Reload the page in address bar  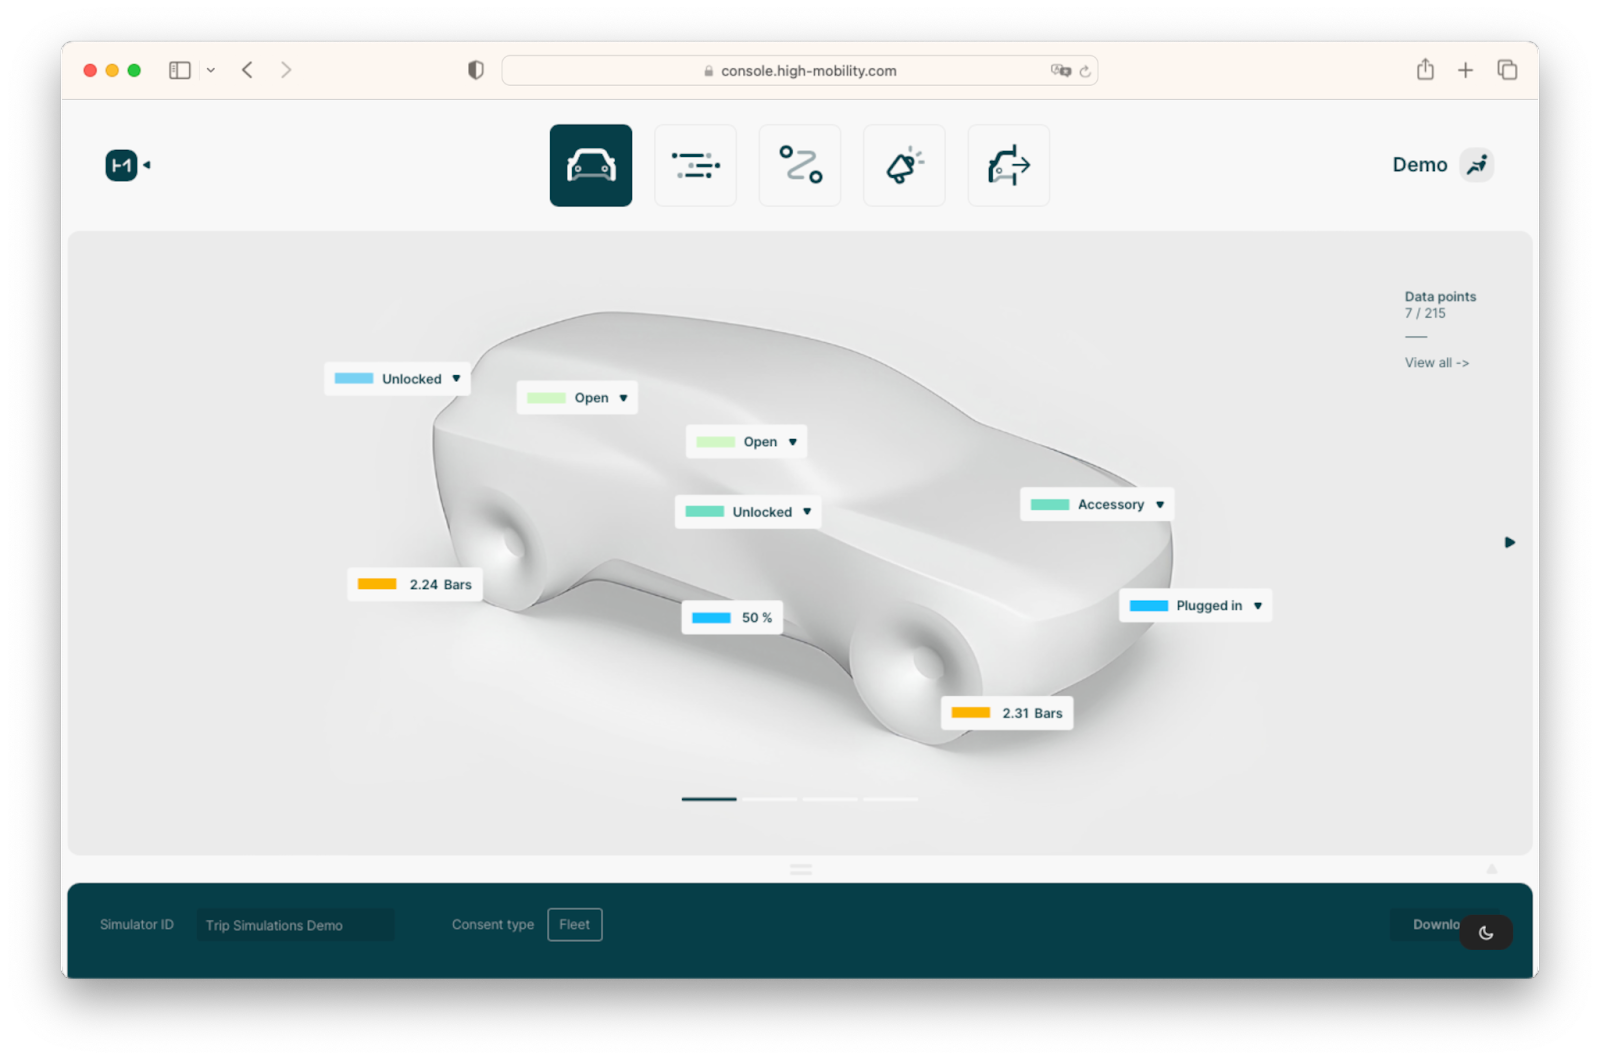coord(1085,71)
